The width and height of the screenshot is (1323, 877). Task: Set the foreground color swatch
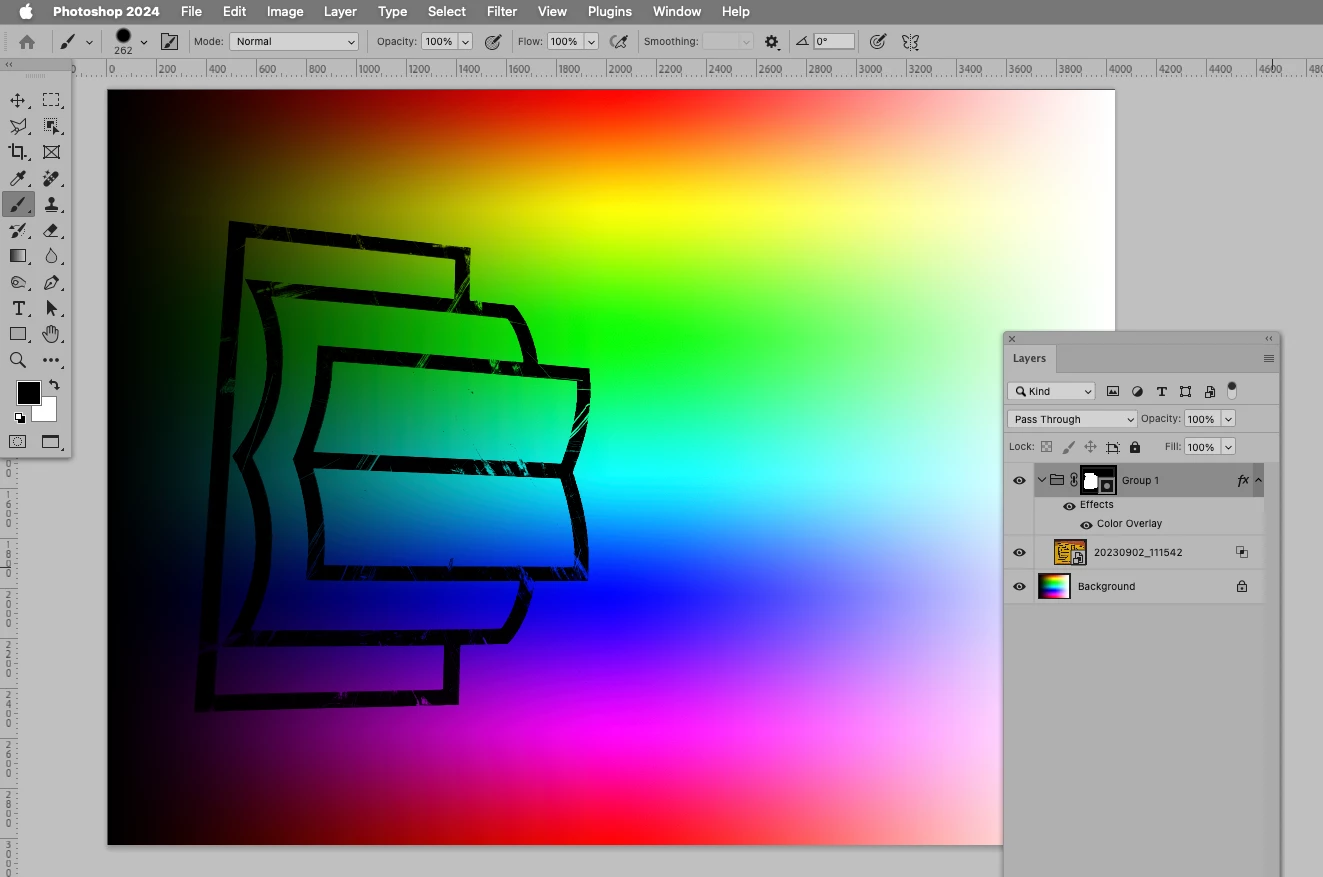(x=28, y=392)
